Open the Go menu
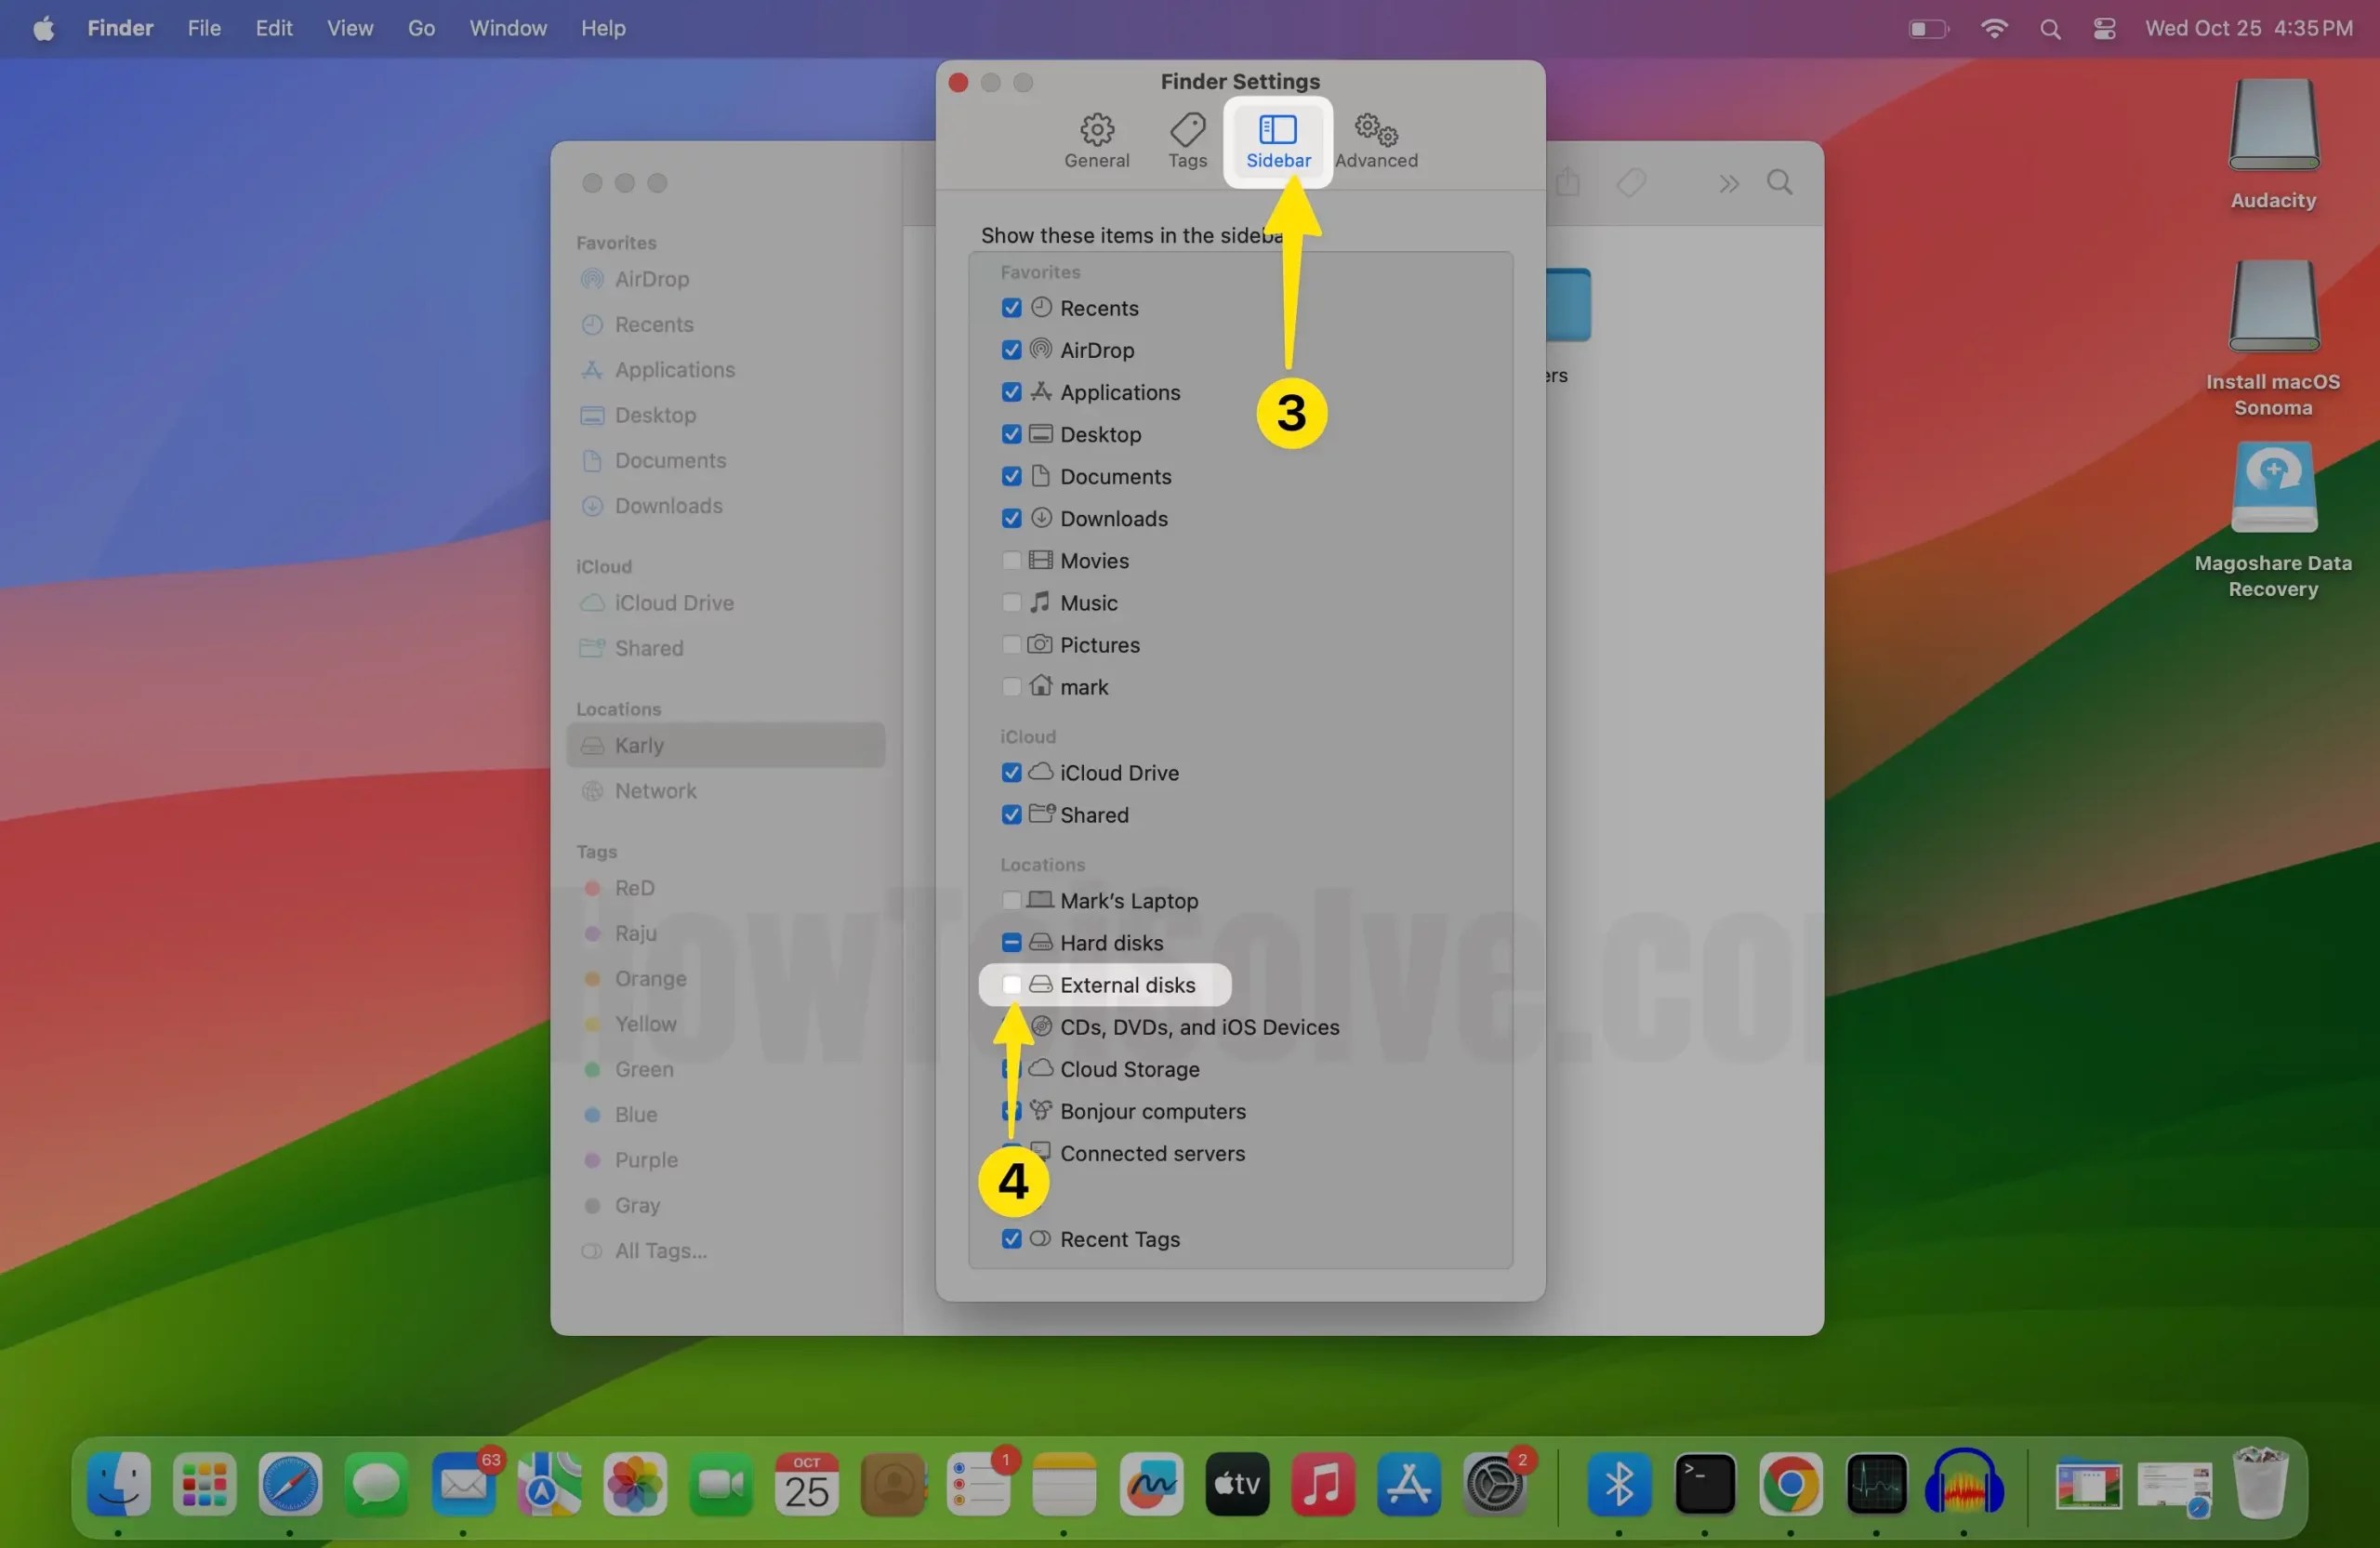This screenshot has height=1548, width=2380. tap(421, 28)
